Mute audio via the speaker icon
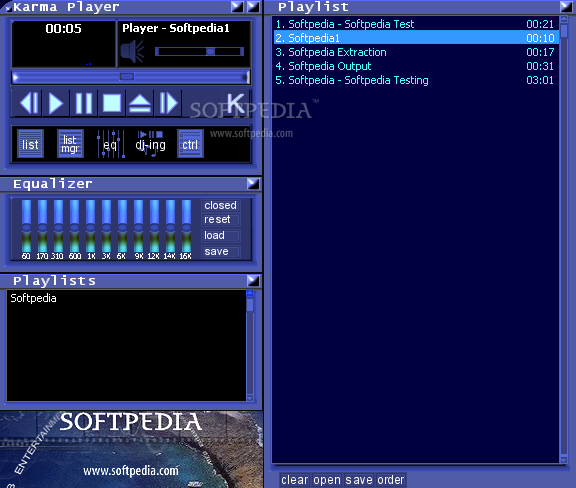The width and height of the screenshot is (576, 488). coord(132,52)
